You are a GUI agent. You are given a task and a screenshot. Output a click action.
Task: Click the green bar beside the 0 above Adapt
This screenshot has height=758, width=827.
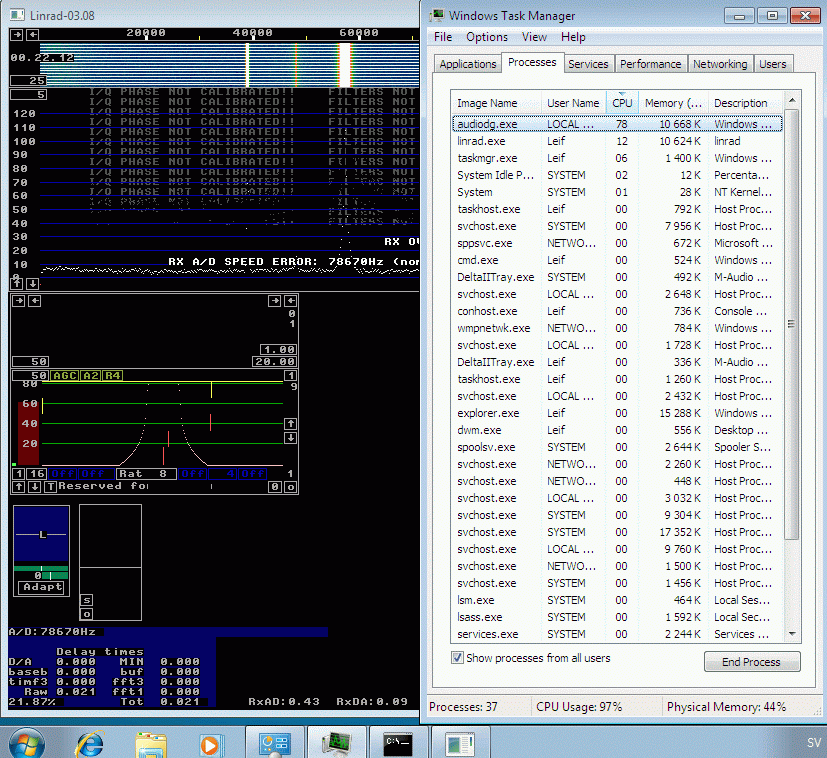click(54, 575)
